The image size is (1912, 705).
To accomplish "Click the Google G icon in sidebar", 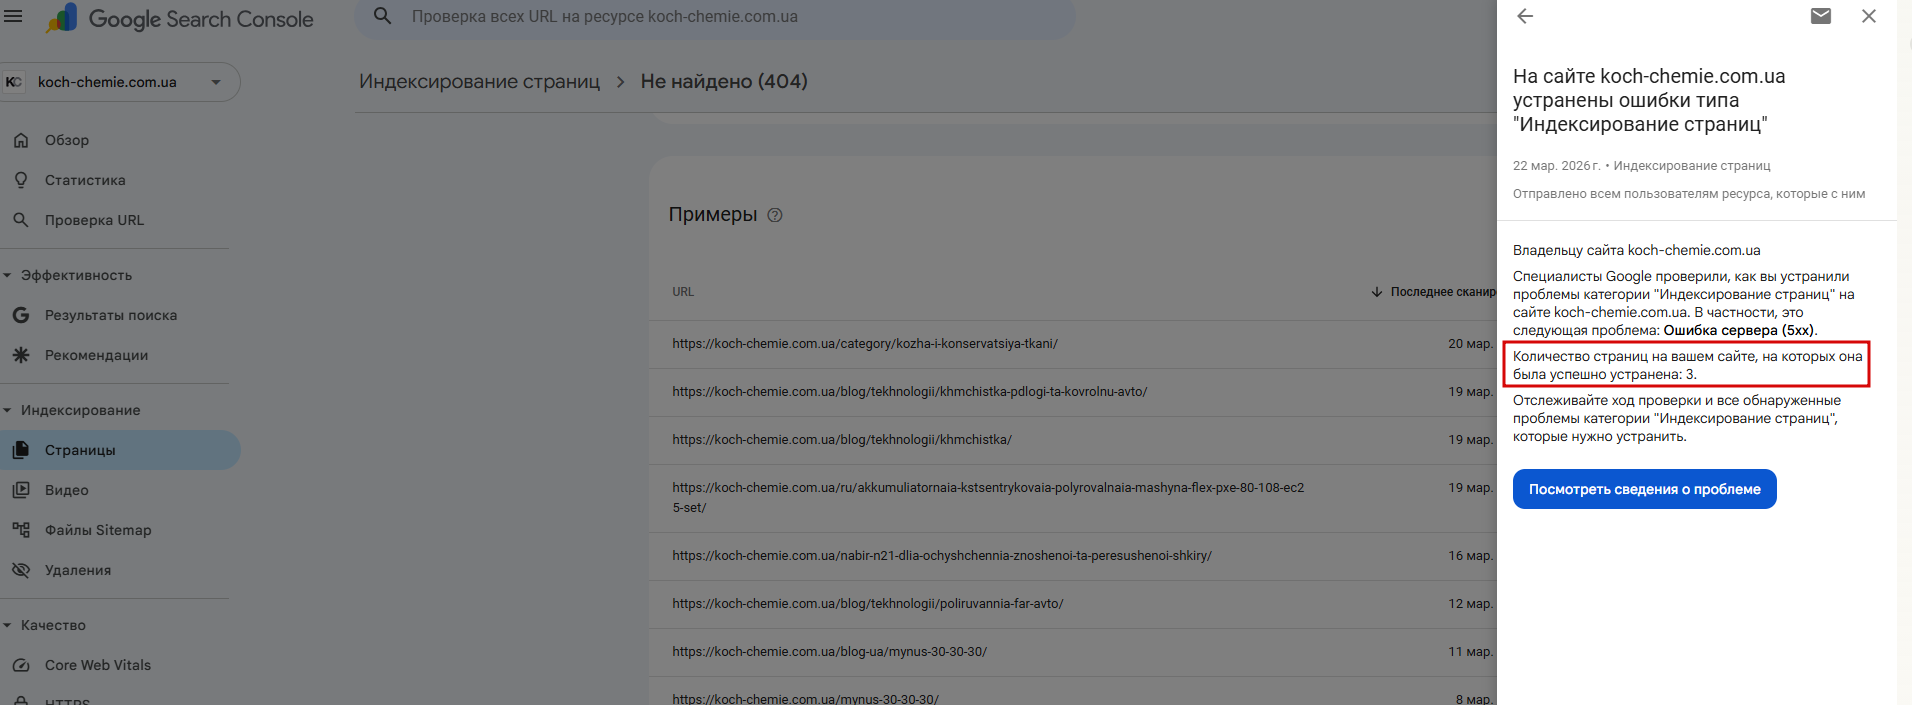I will [20, 315].
